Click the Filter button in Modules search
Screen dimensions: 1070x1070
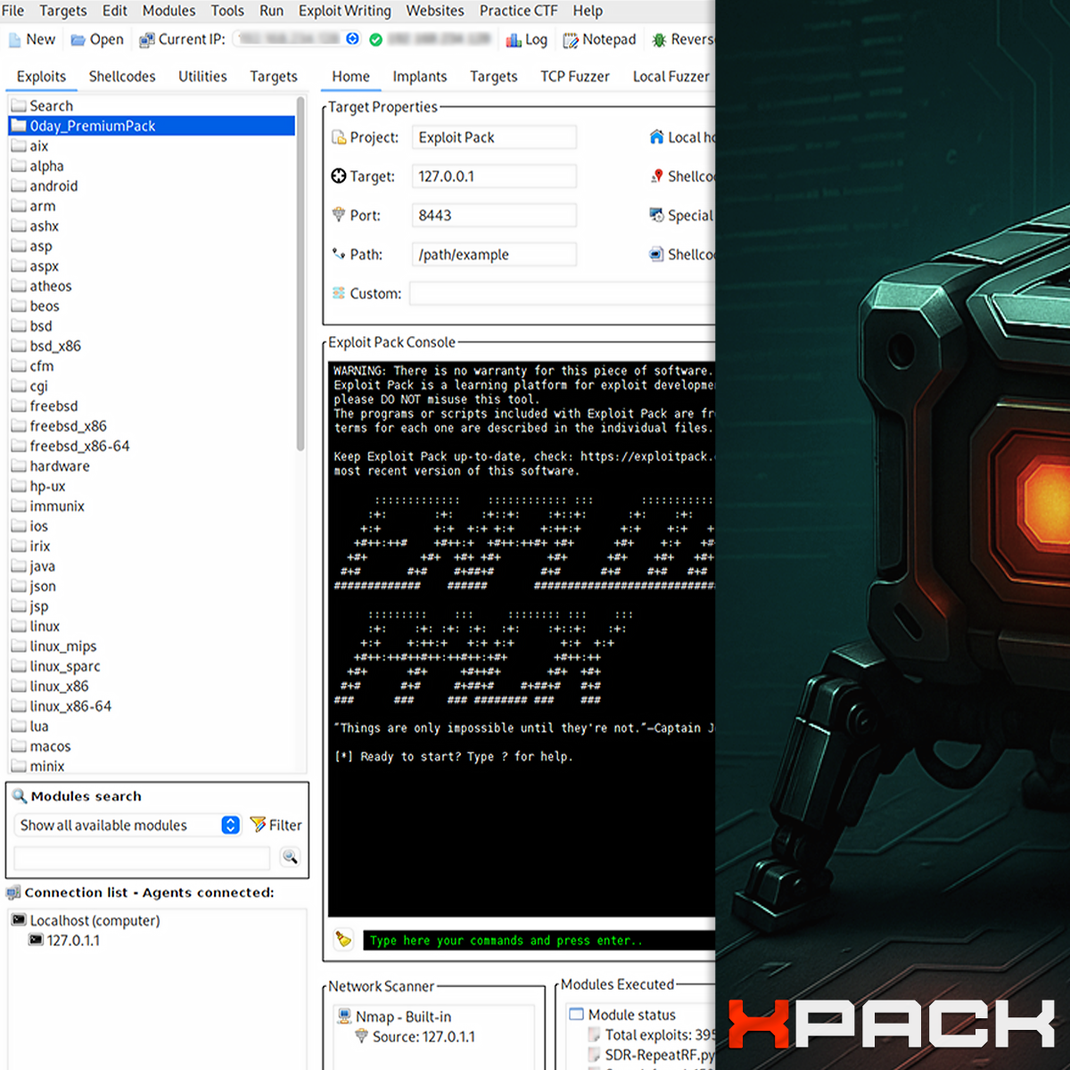click(x=275, y=825)
